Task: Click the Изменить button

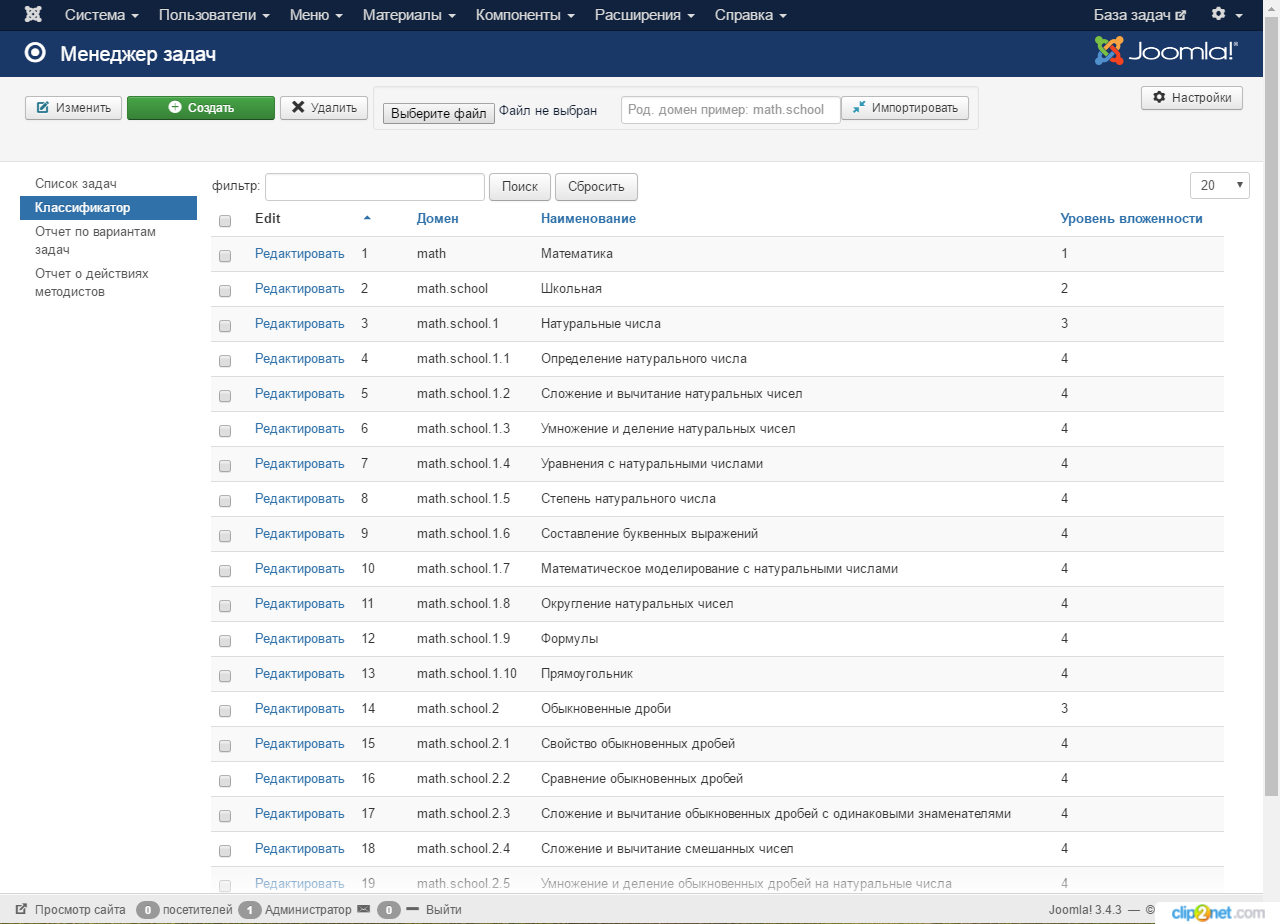Action: click(x=74, y=108)
